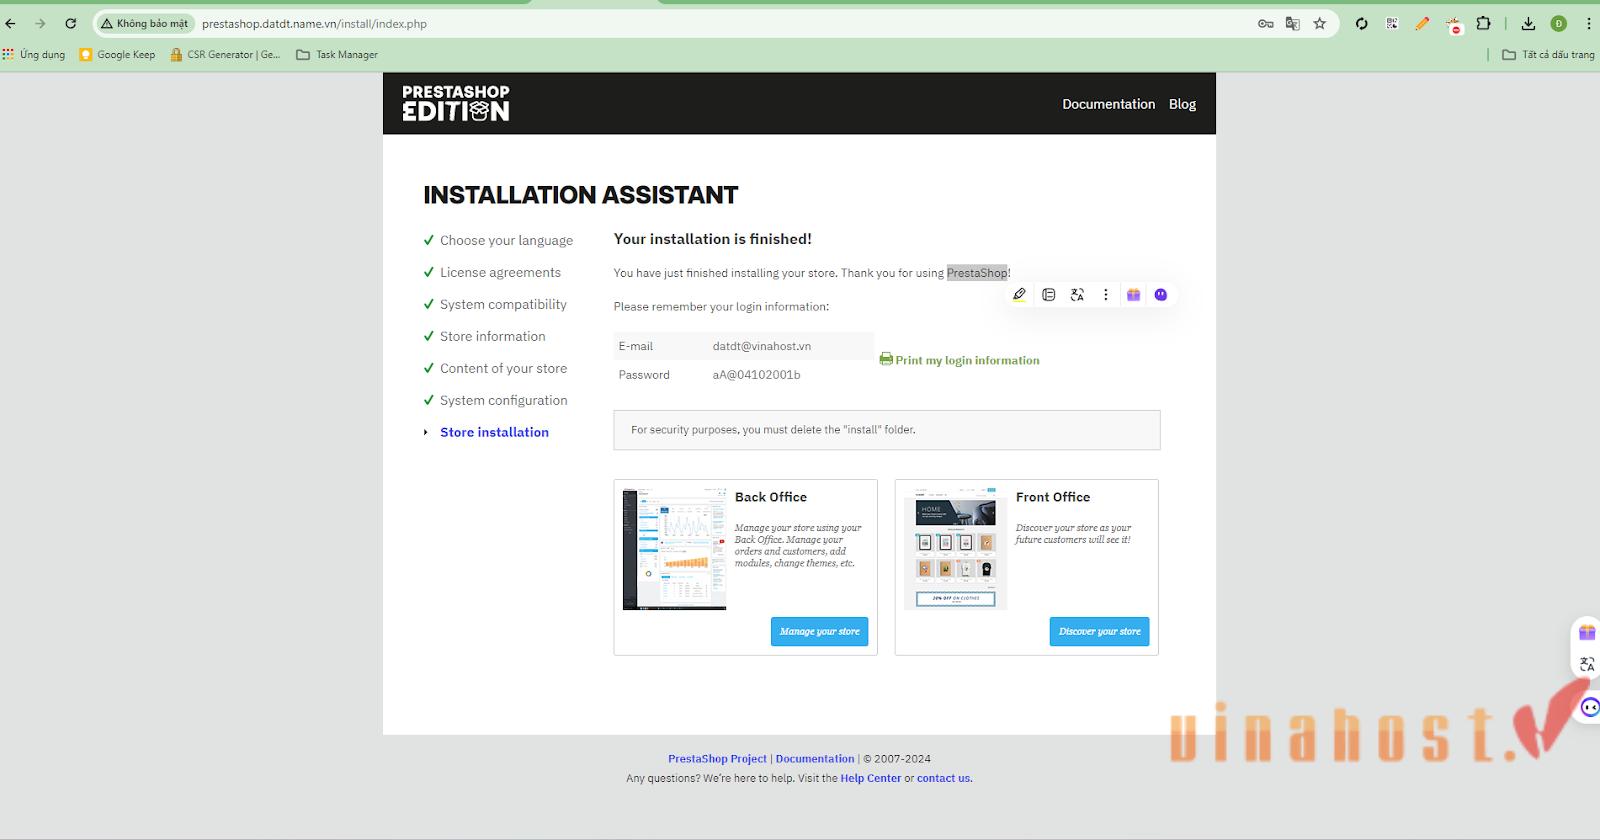Click the green profile avatar 'D'
The image size is (1600, 840).
pyautogui.click(x=1558, y=23)
